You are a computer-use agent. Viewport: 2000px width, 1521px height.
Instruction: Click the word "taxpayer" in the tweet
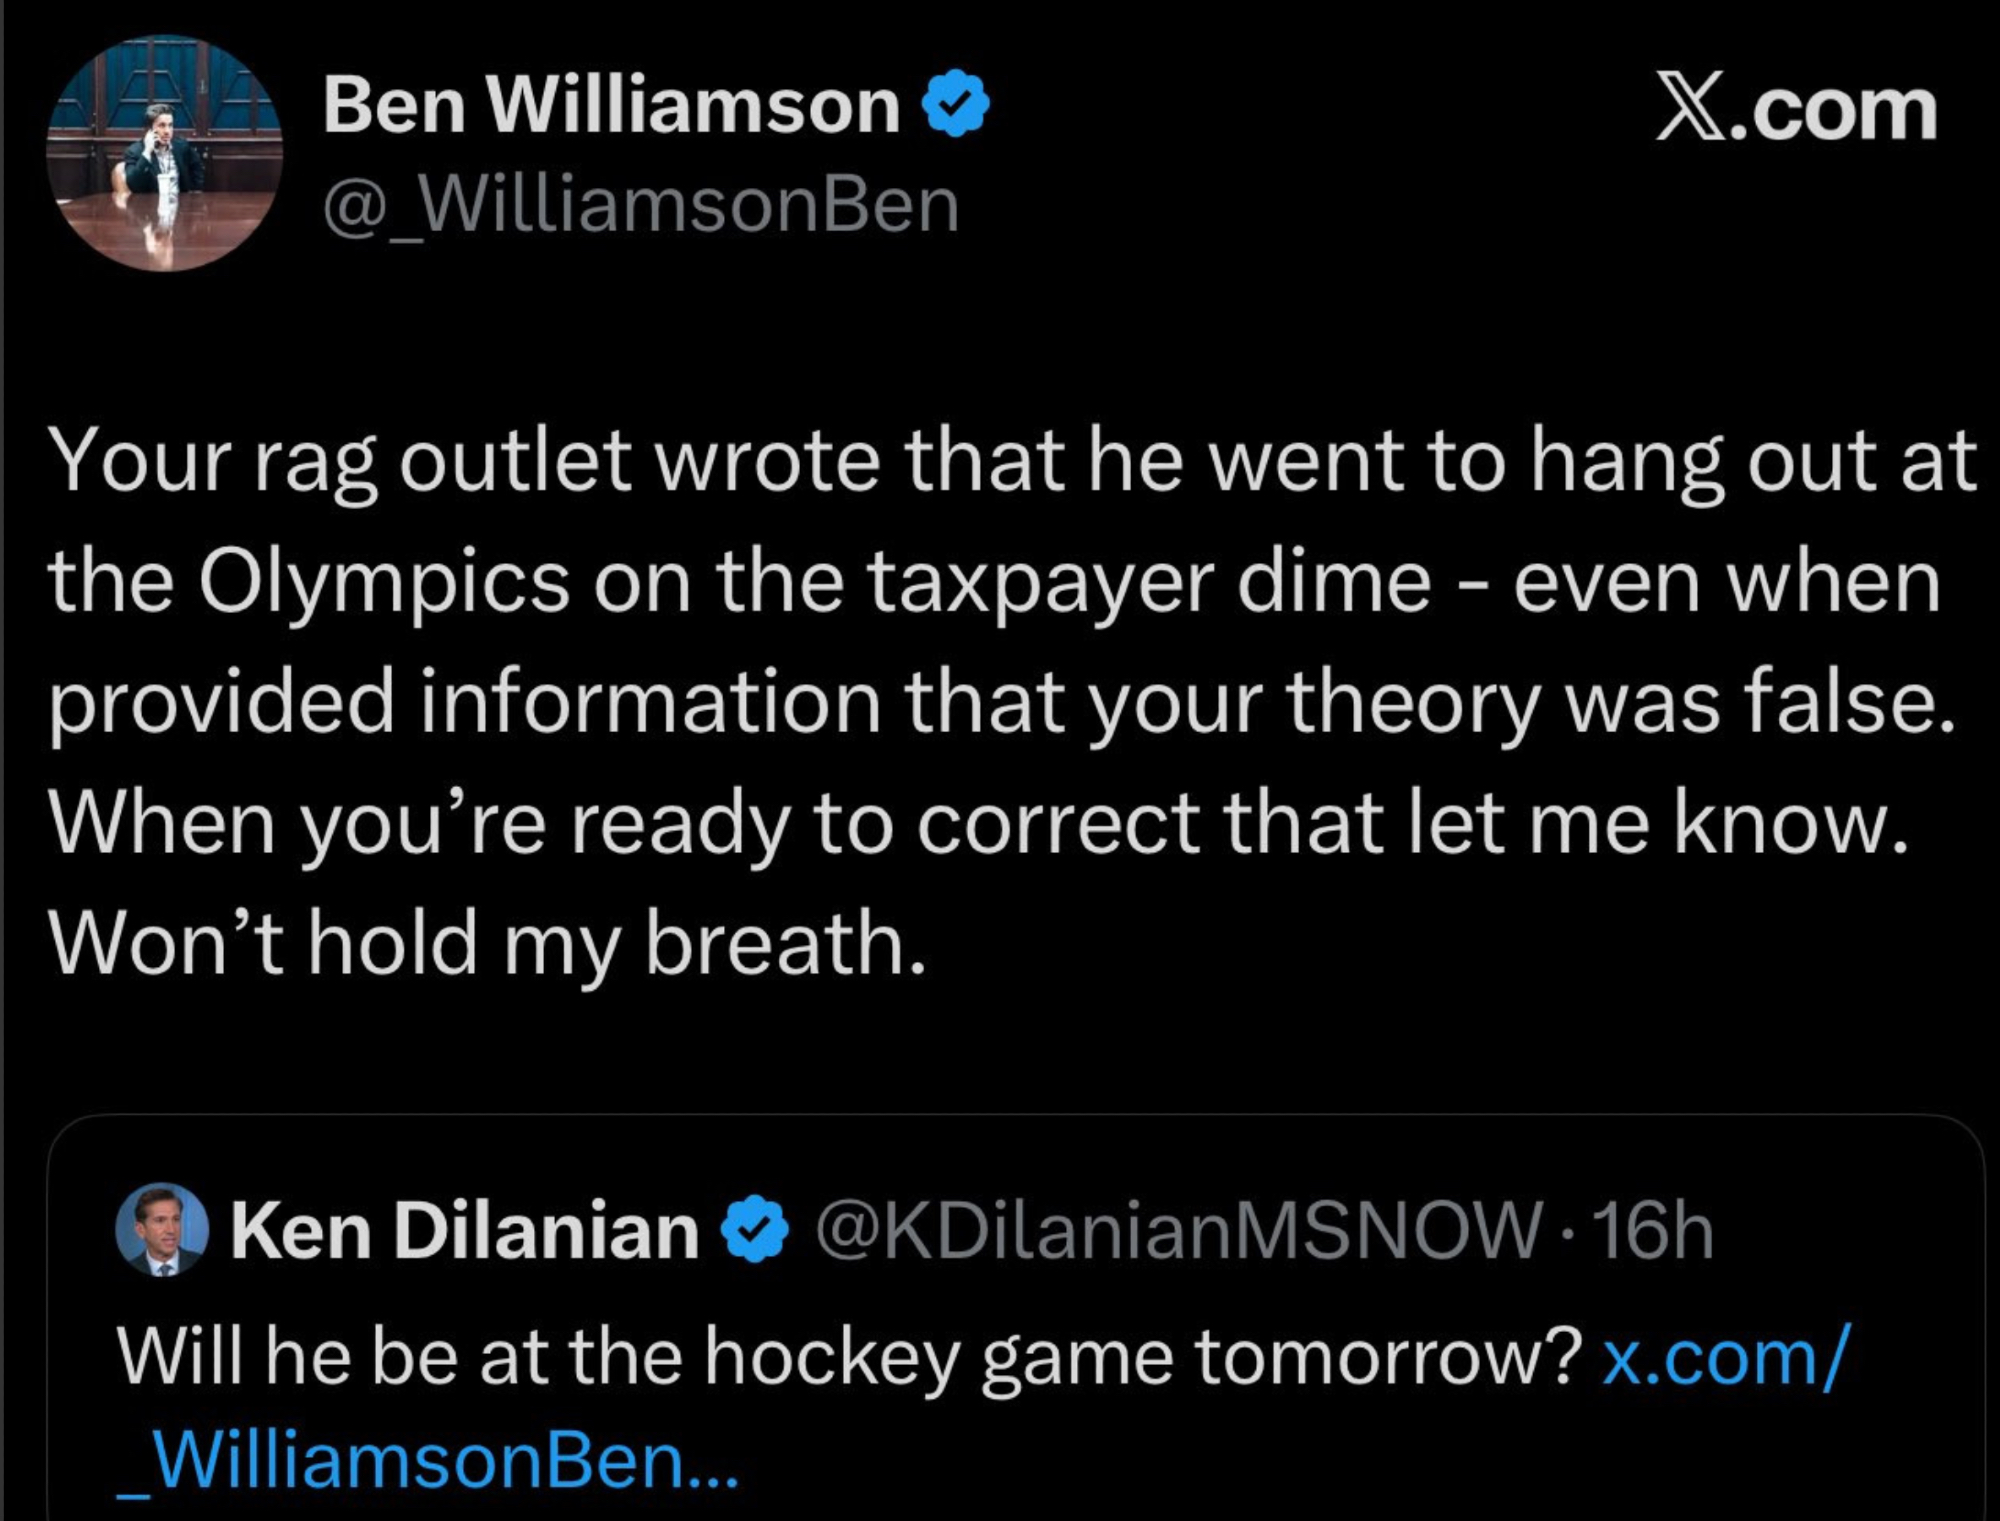point(1040,582)
